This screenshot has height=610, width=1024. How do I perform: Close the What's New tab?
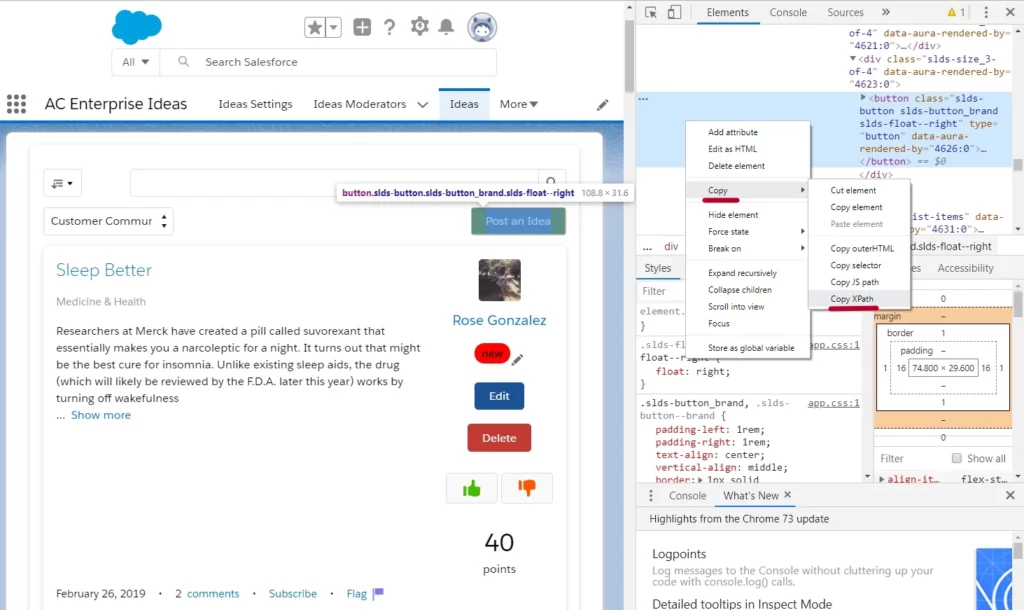click(788, 495)
